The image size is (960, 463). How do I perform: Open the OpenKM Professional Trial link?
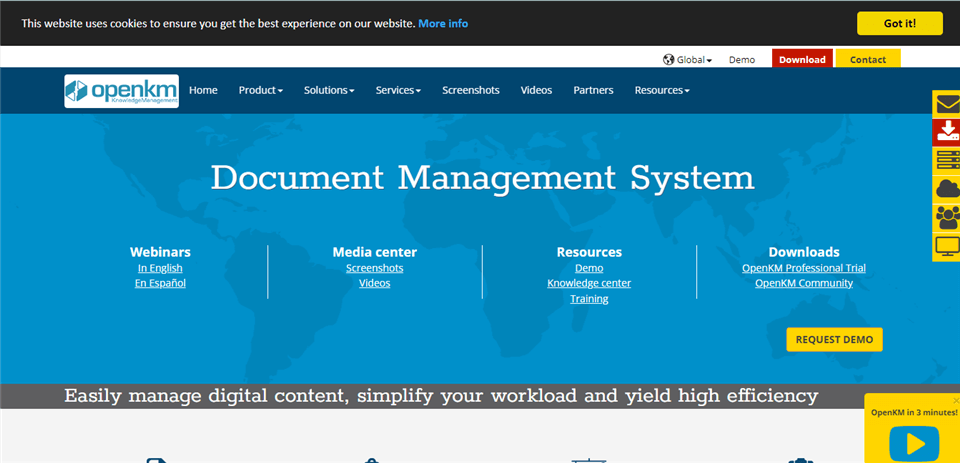[803, 268]
